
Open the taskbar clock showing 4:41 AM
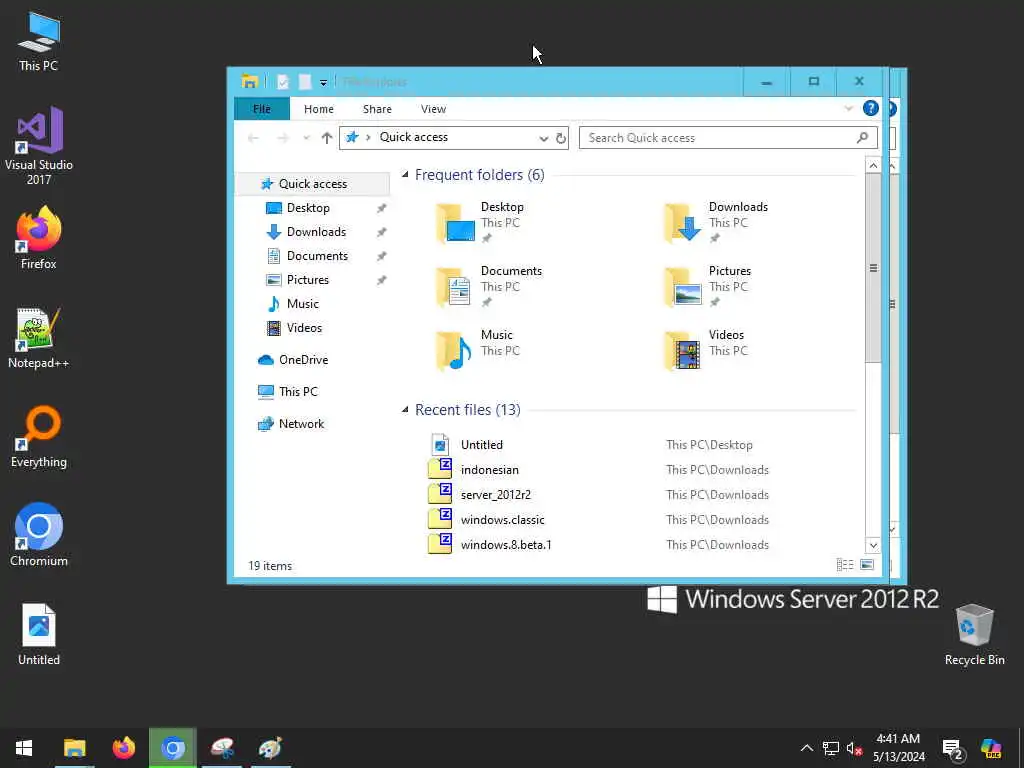tap(899, 748)
